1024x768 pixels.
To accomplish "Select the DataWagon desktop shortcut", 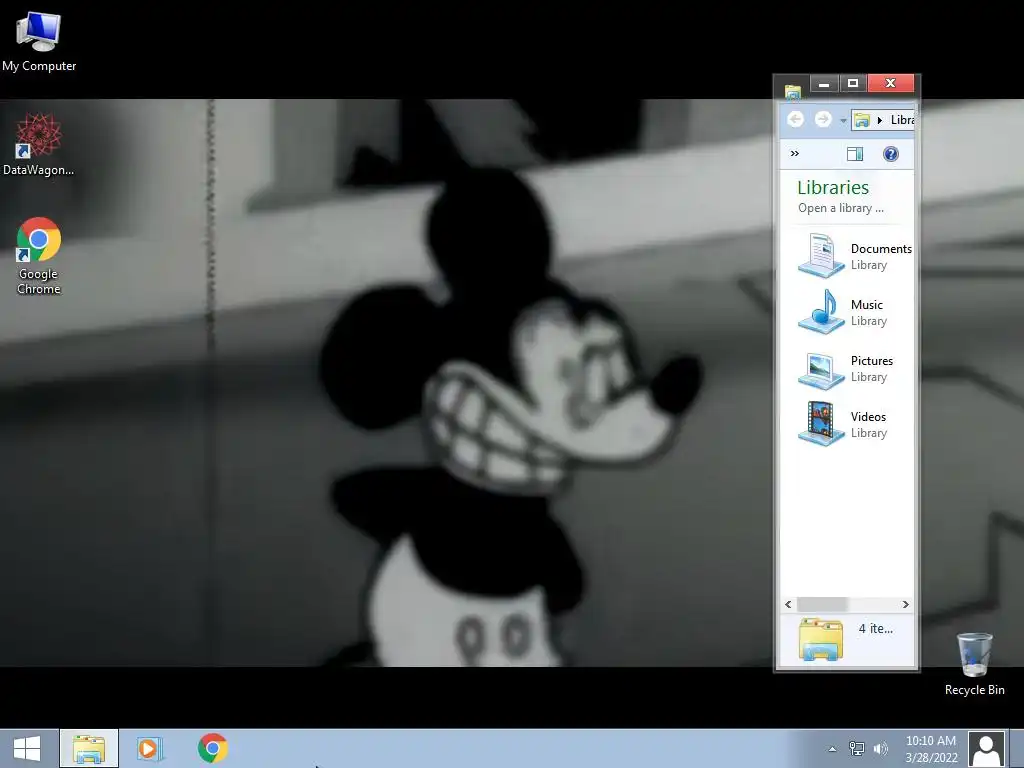I will (39, 144).
